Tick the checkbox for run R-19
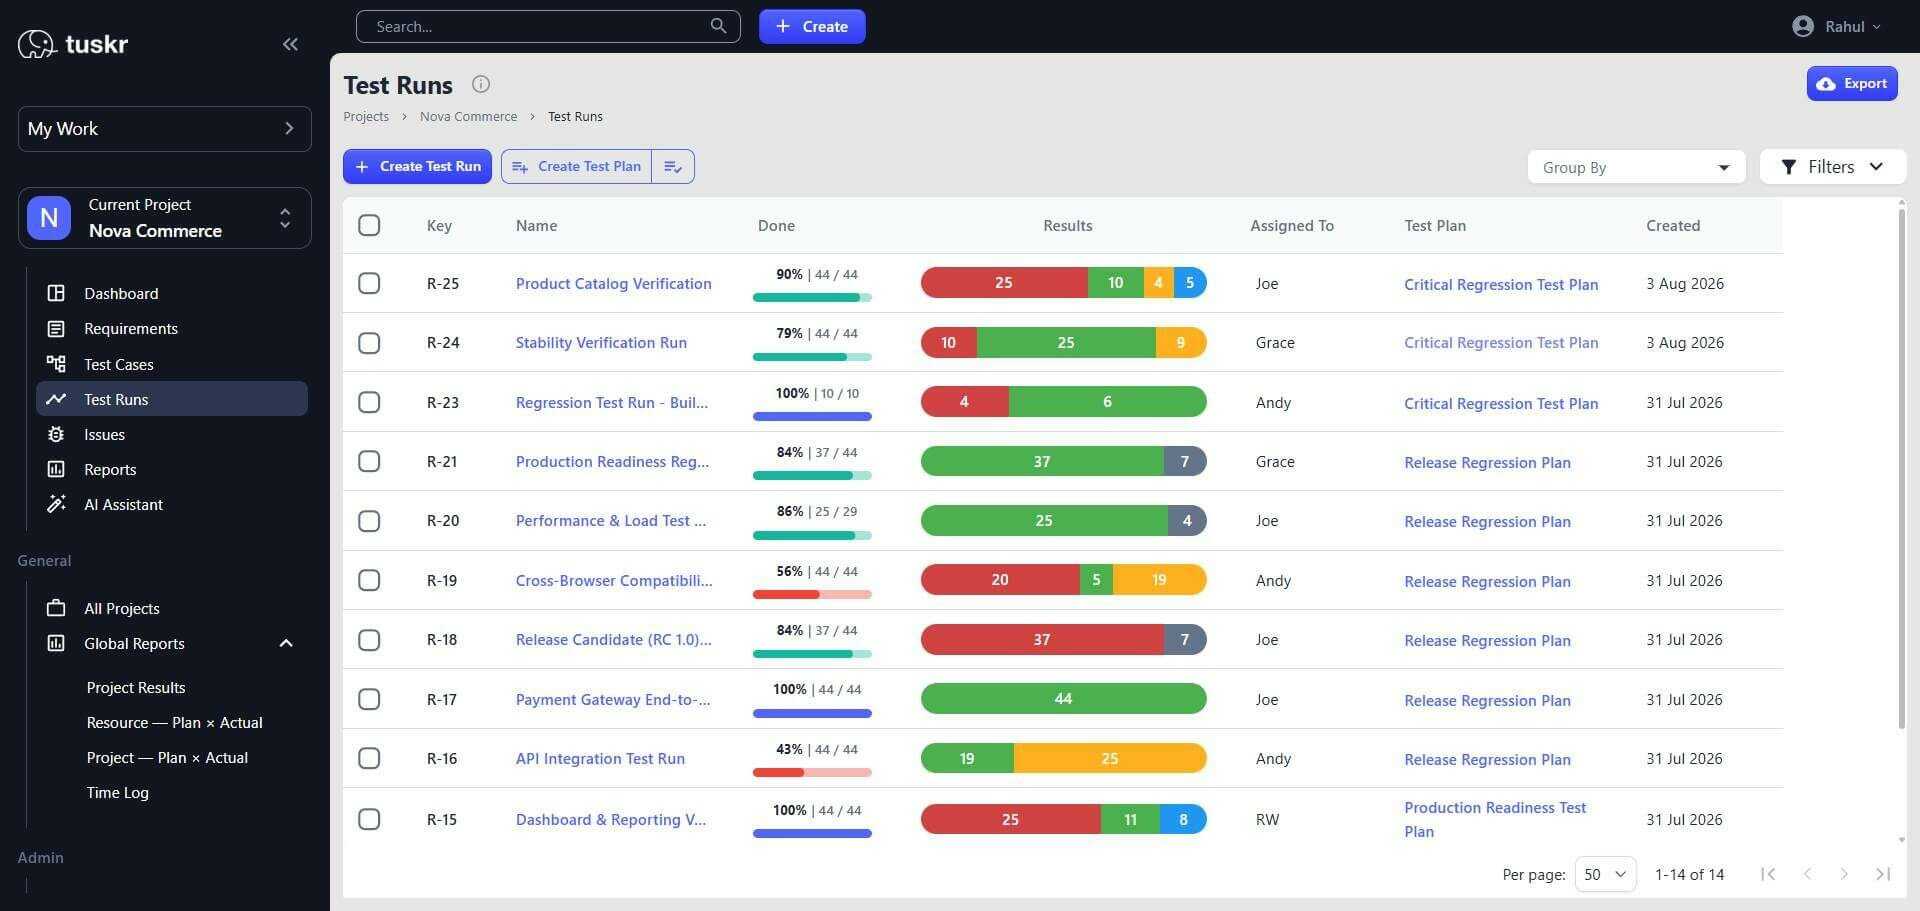Screen dimensions: 1920x911 (369, 580)
